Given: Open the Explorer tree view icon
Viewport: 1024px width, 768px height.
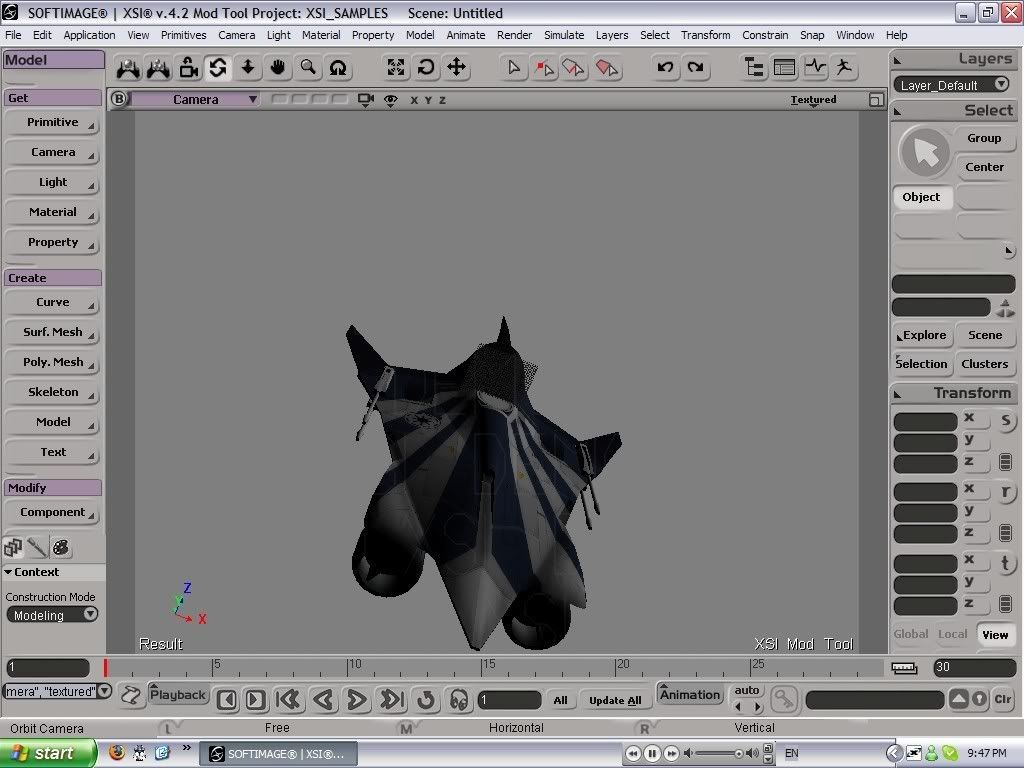Looking at the screenshot, I should click(x=754, y=67).
